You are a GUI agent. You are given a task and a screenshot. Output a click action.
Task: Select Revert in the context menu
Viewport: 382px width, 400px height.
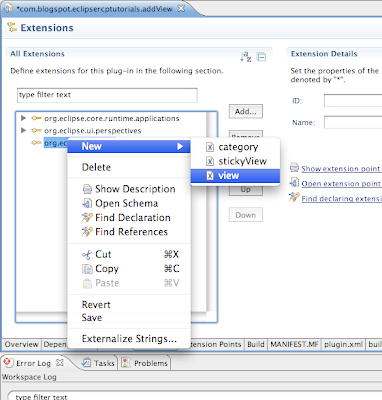click(x=129, y=305)
